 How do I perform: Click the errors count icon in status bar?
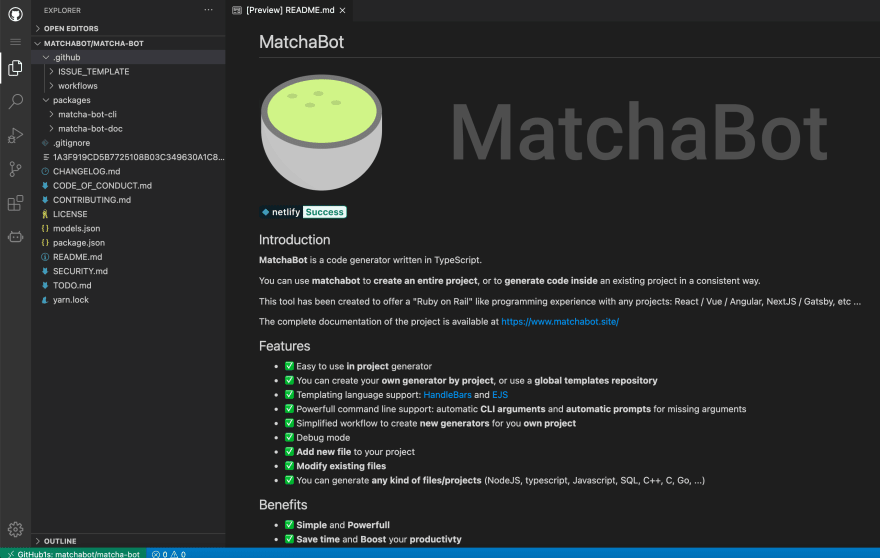point(156,554)
